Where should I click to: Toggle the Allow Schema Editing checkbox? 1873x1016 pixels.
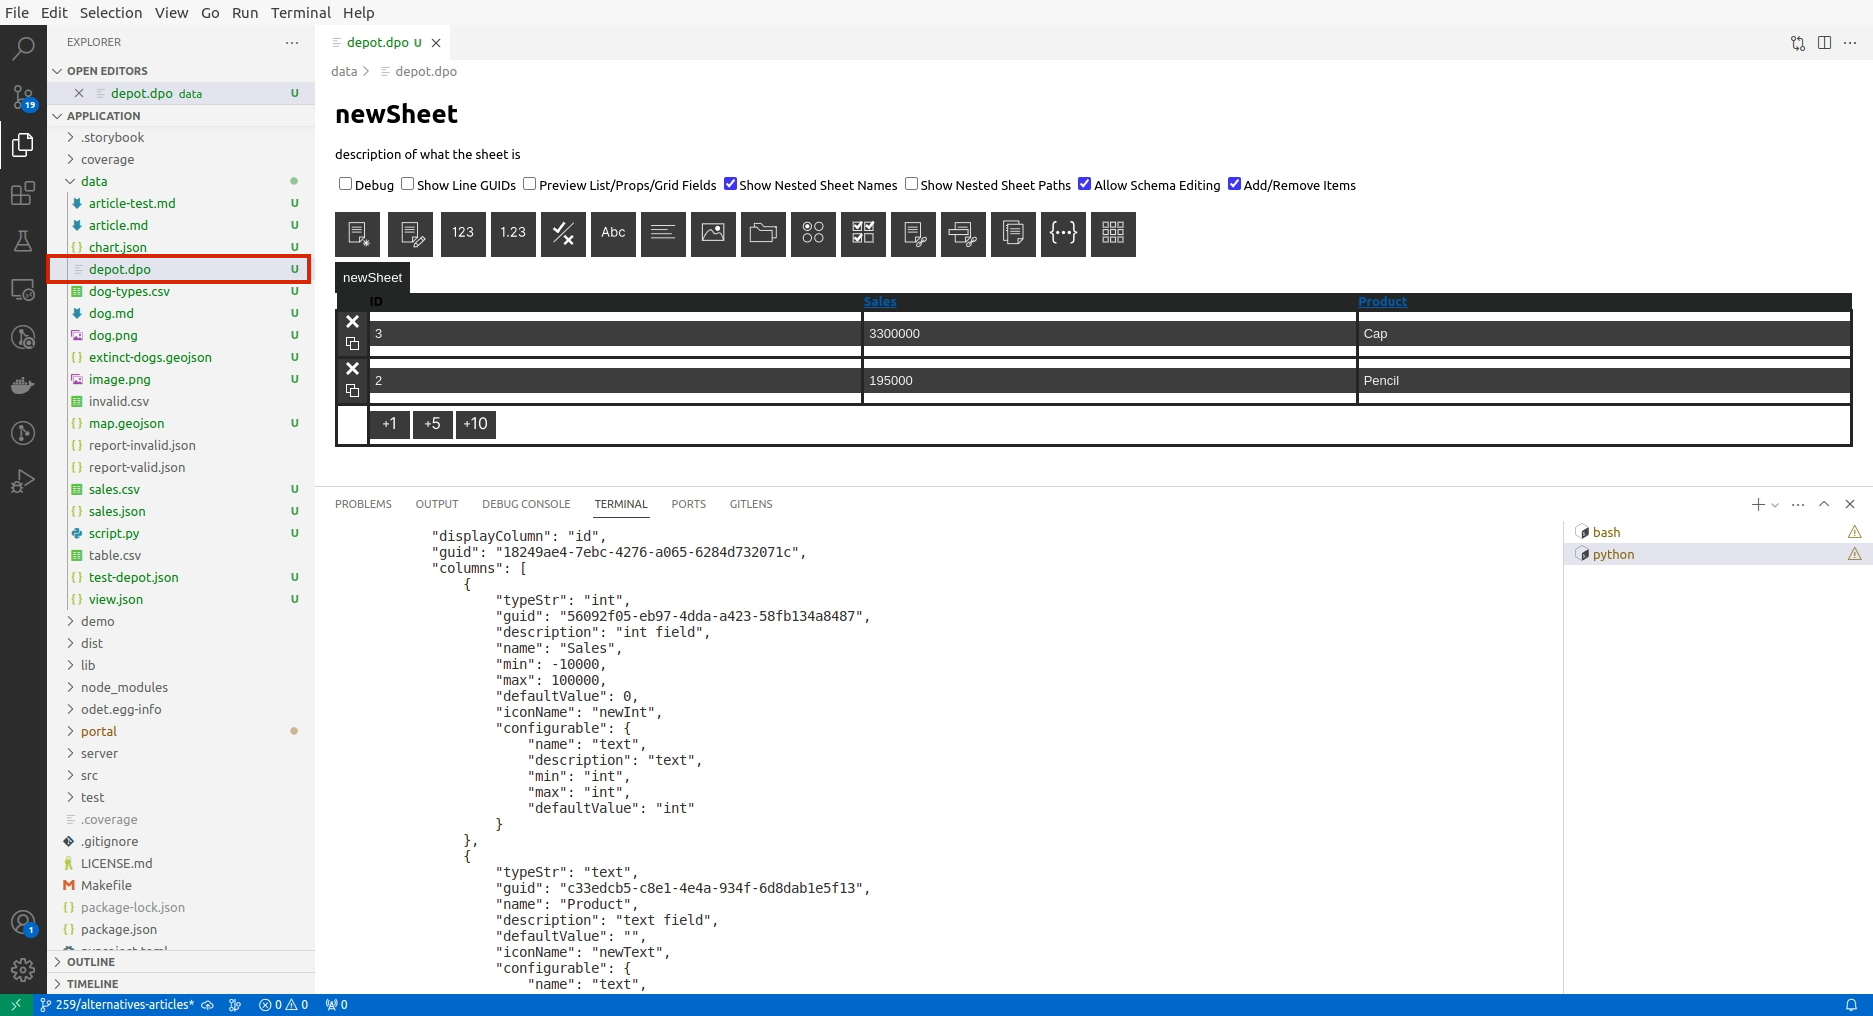(x=1084, y=184)
